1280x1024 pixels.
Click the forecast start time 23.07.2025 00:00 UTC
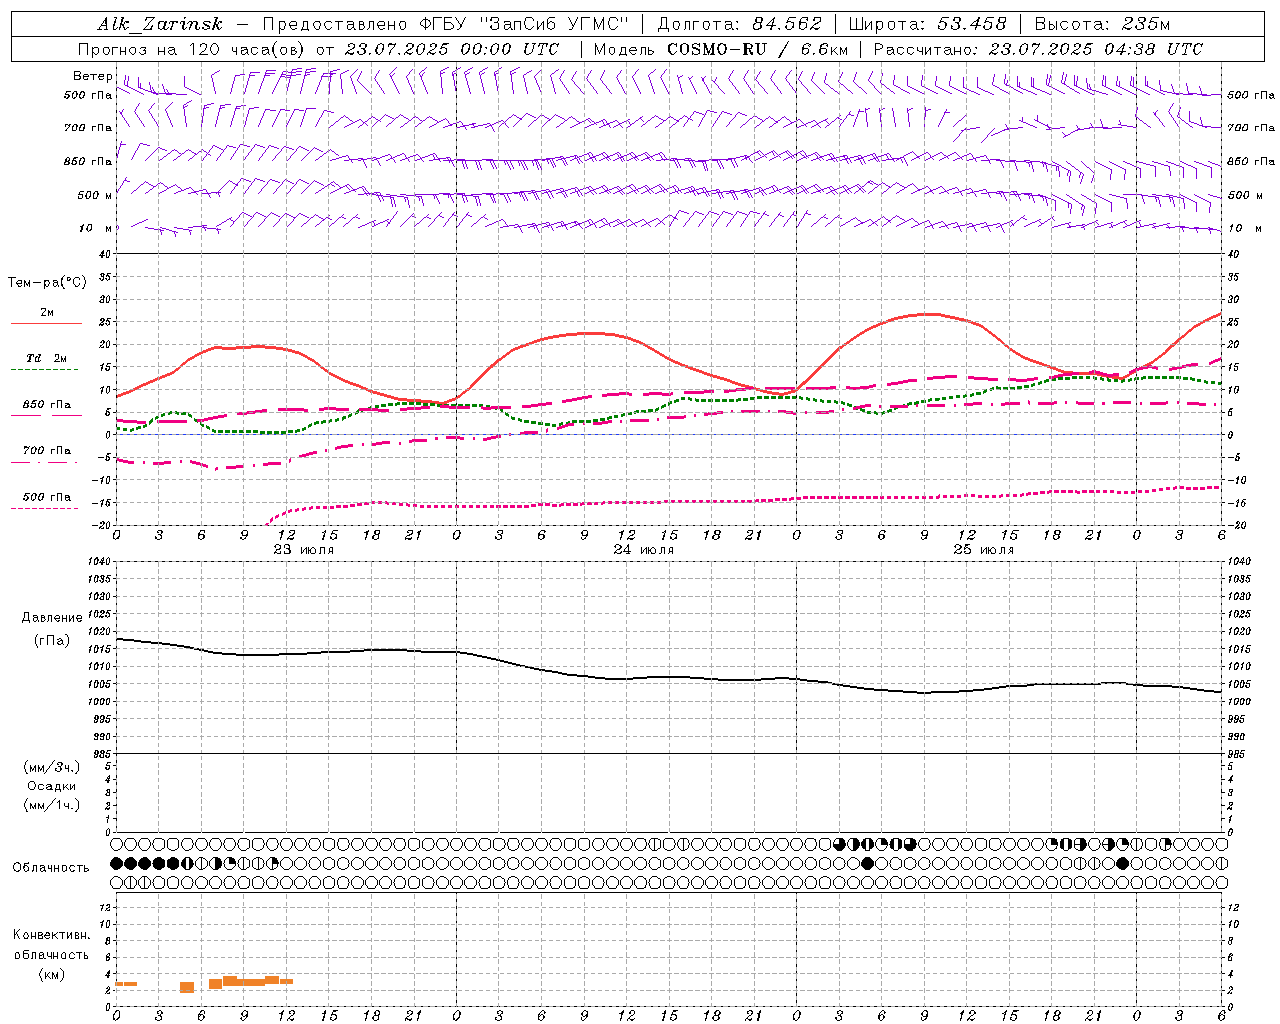(x=452, y=49)
